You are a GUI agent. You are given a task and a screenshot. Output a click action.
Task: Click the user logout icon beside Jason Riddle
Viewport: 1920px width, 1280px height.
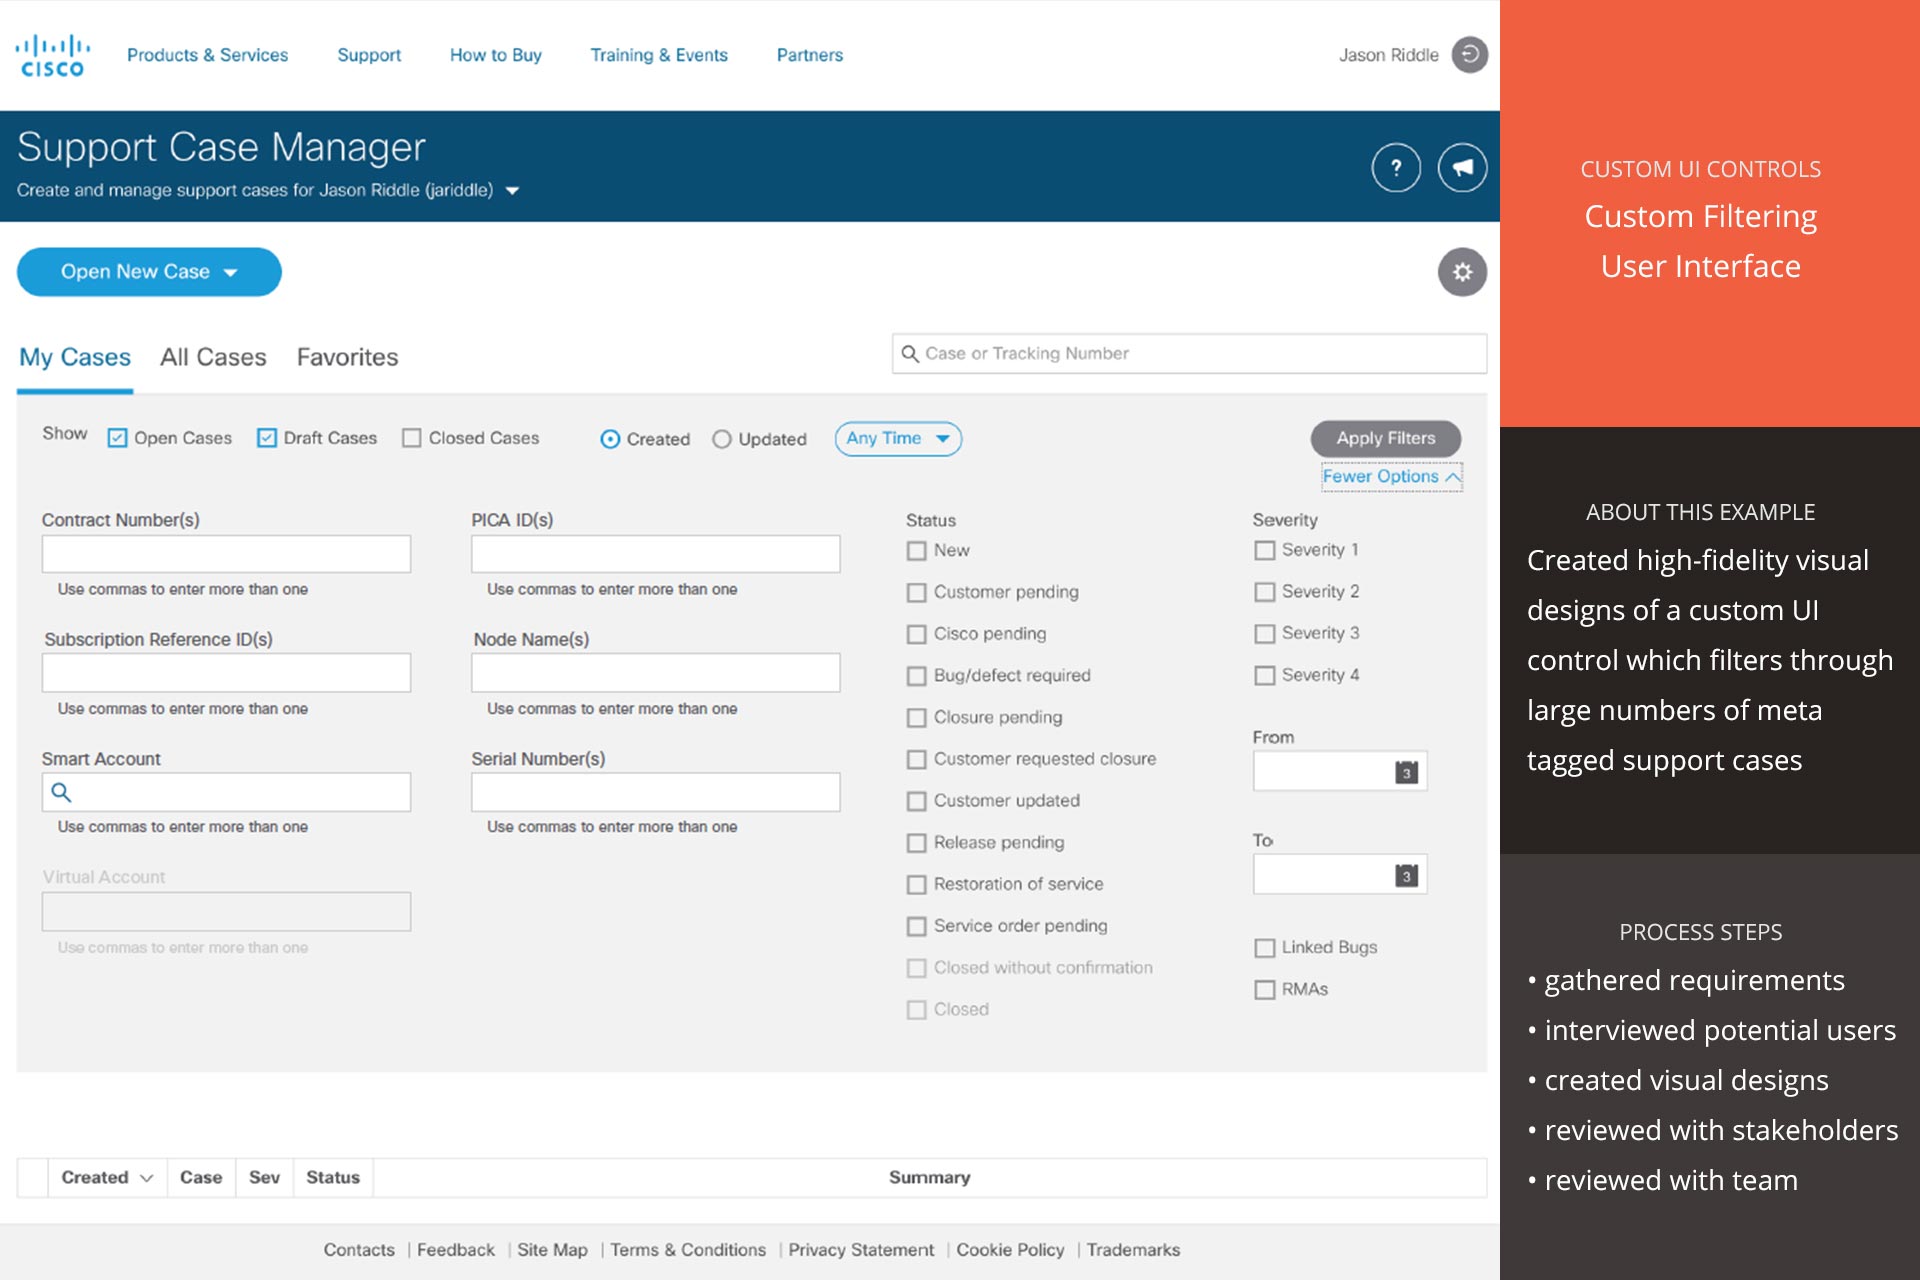click(1469, 54)
